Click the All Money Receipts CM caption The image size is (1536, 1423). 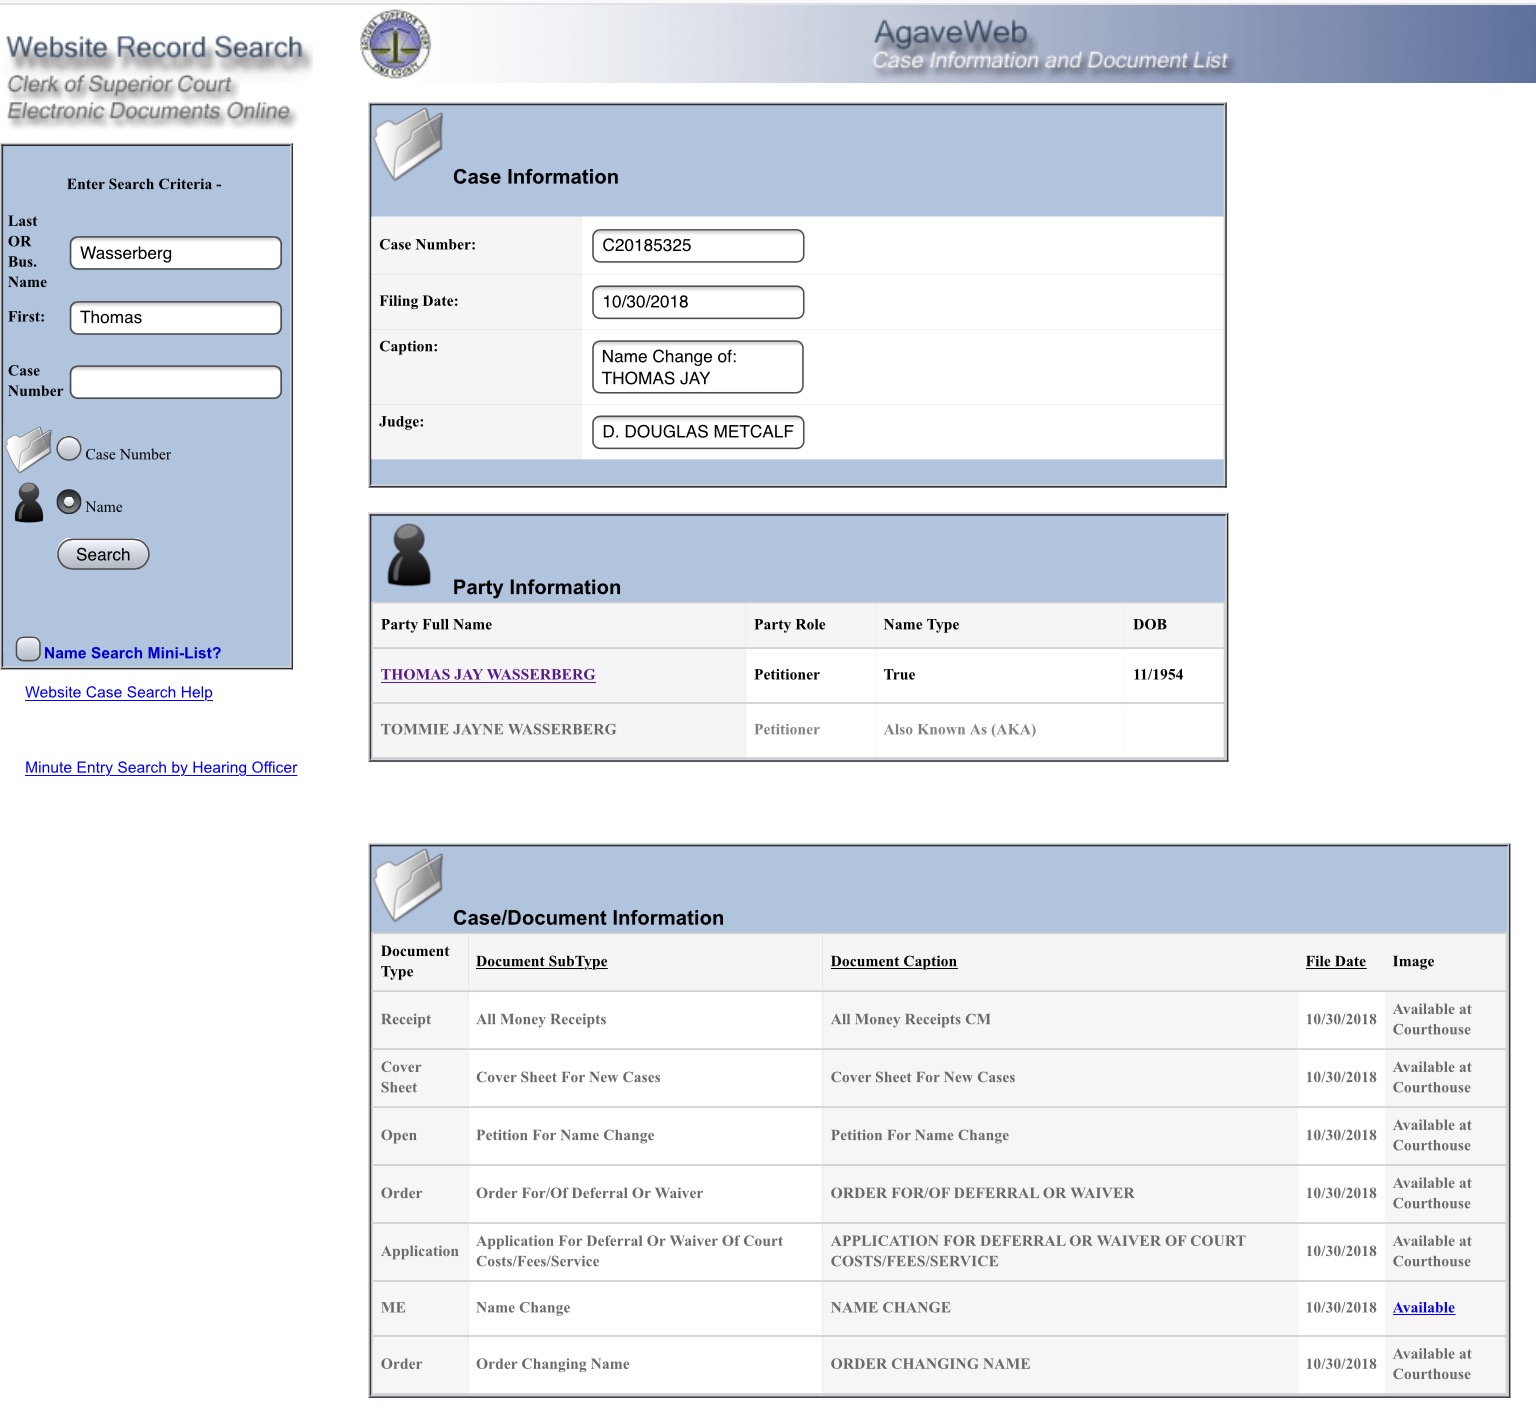click(x=911, y=1019)
